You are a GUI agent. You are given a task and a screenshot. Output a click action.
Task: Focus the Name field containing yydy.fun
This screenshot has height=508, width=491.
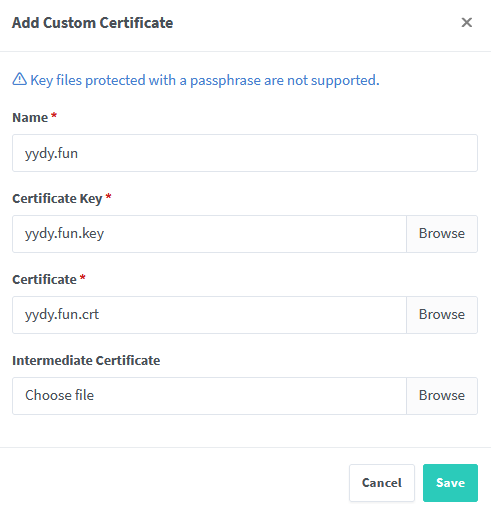coord(245,153)
